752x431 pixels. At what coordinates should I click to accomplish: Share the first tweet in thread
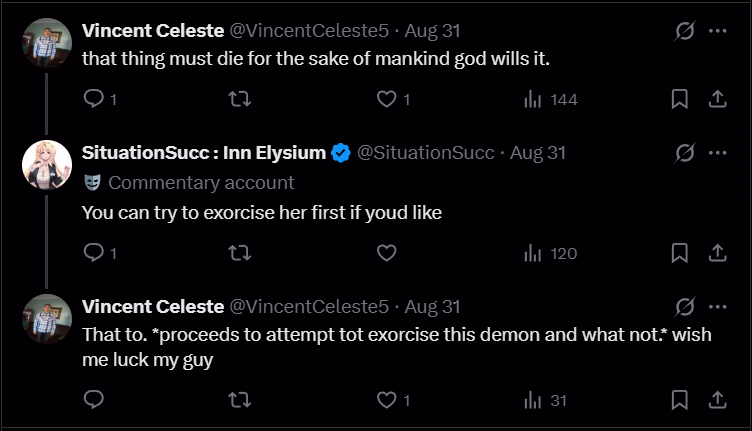point(717,99)
